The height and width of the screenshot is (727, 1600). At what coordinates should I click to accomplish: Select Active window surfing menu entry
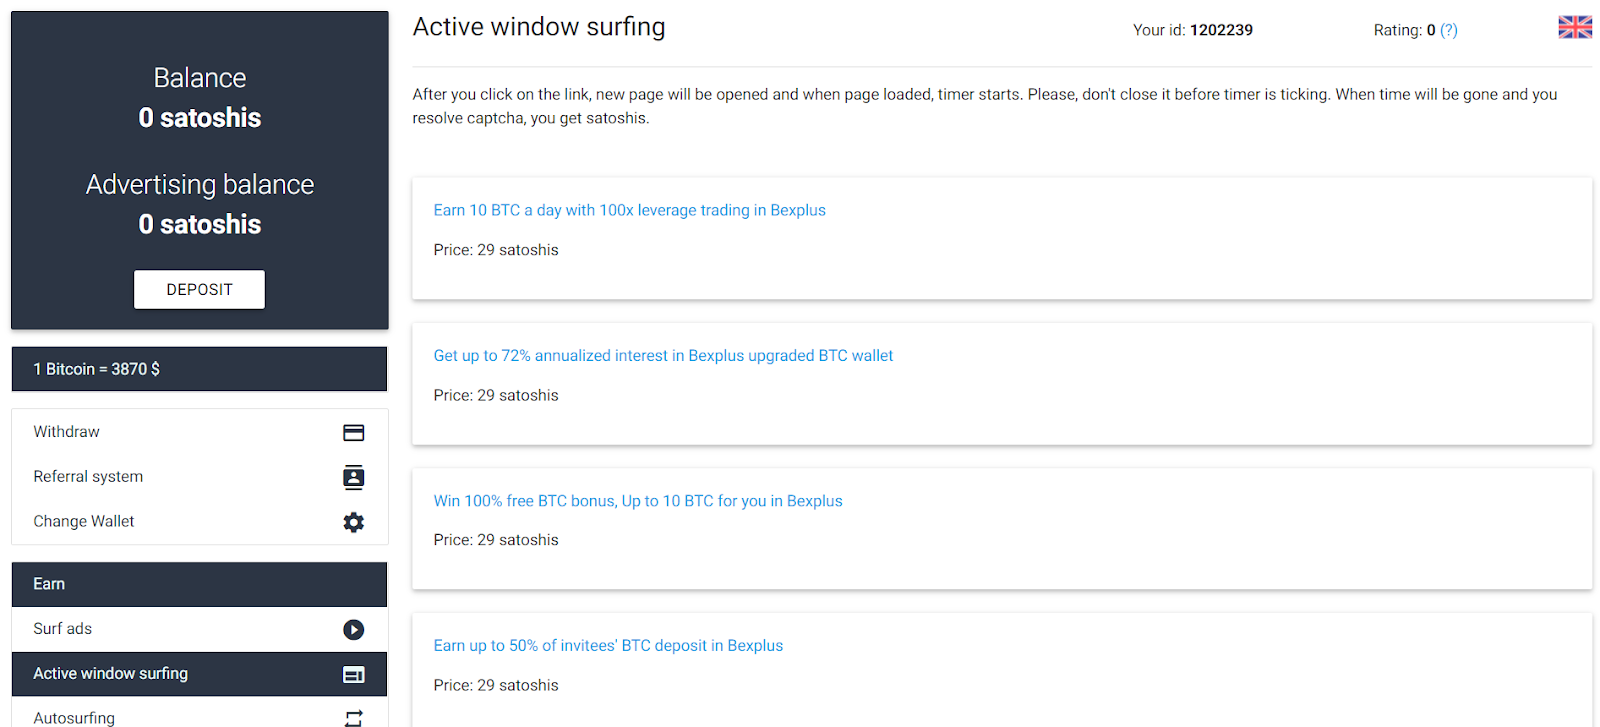tap(111, 674)
